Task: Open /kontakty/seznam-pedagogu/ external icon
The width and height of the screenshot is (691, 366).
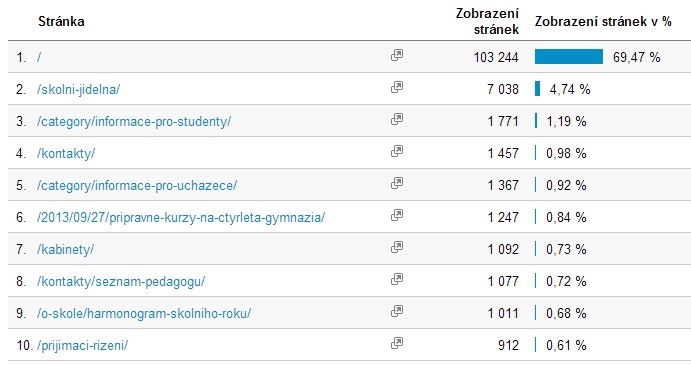Action: [x=397, y=279]
